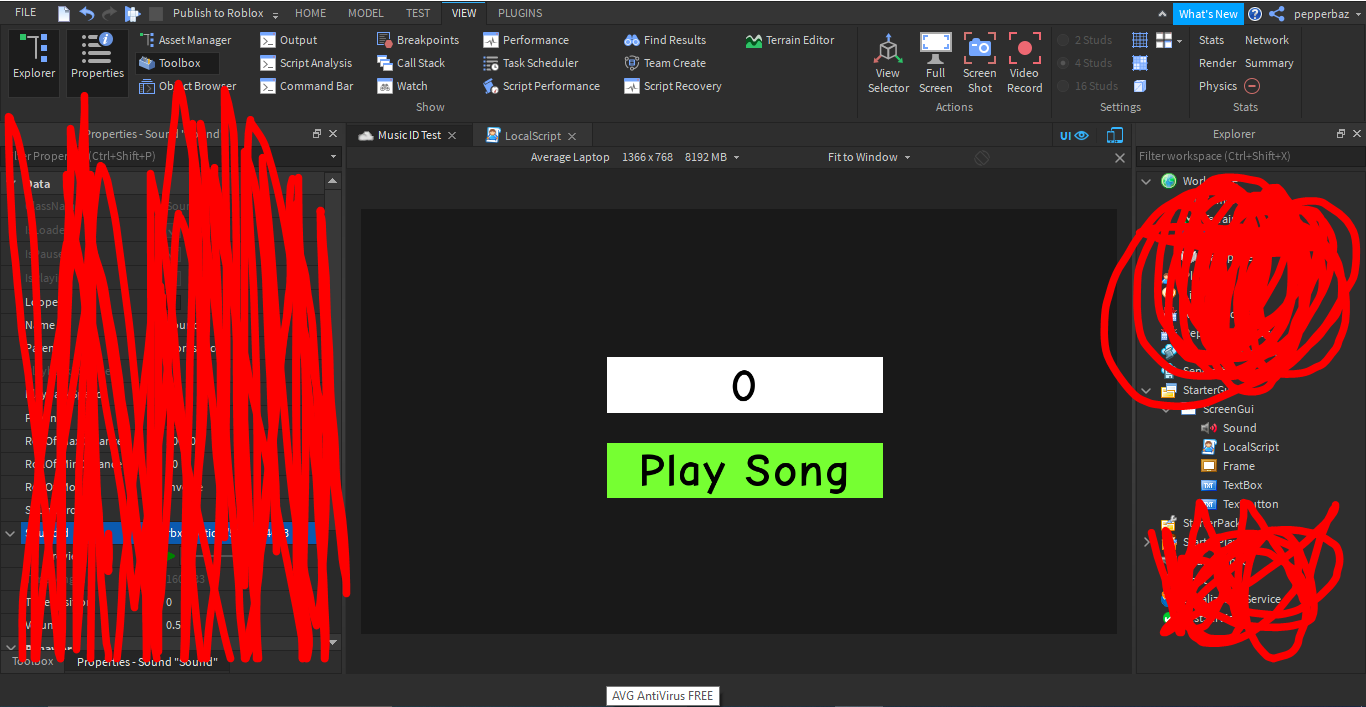The height and width of the screenshot is (707, 1366).
Task: Toggle the View Selector
Action: click(x=888, y=62)
